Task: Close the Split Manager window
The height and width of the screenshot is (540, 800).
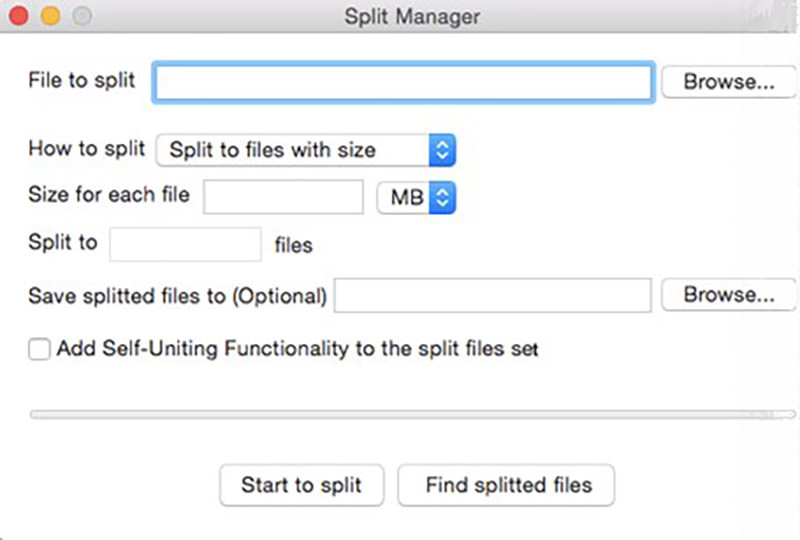Action: (x=19, y=16)
